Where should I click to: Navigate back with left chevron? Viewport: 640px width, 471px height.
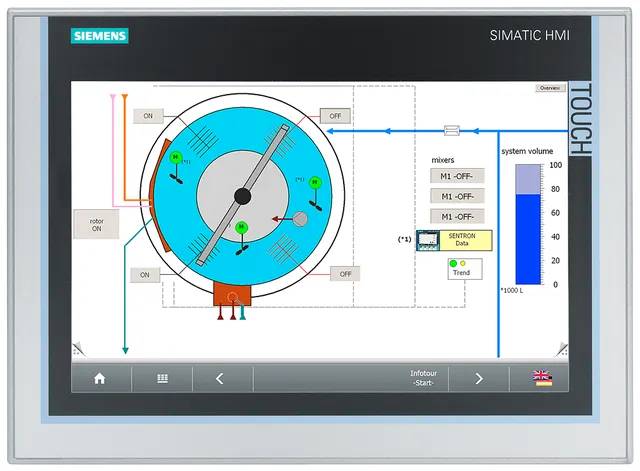point(220,379)
